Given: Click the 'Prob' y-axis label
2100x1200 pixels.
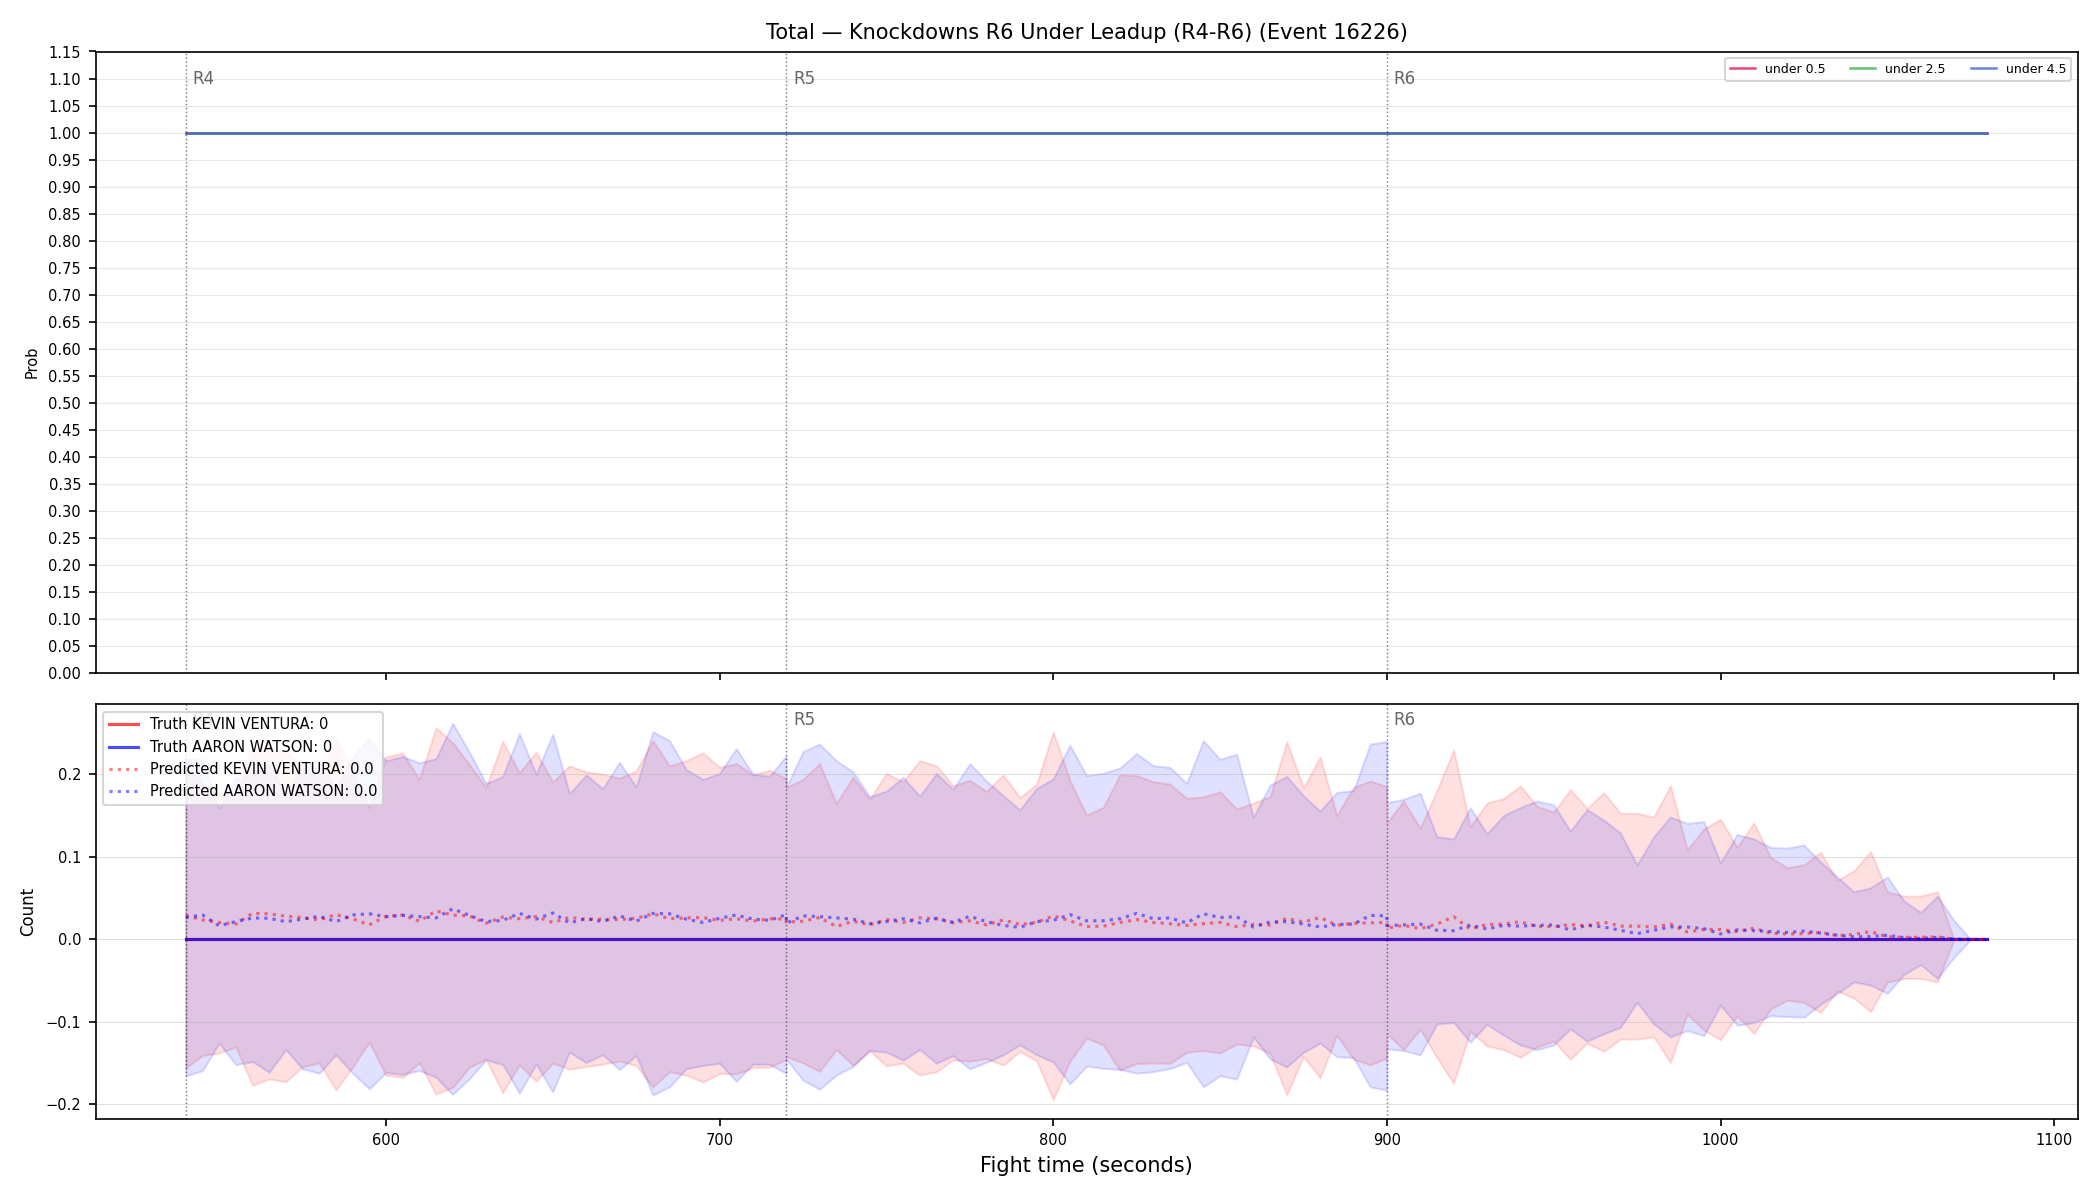Looking at the screenshot, I should tap(31, 363).
